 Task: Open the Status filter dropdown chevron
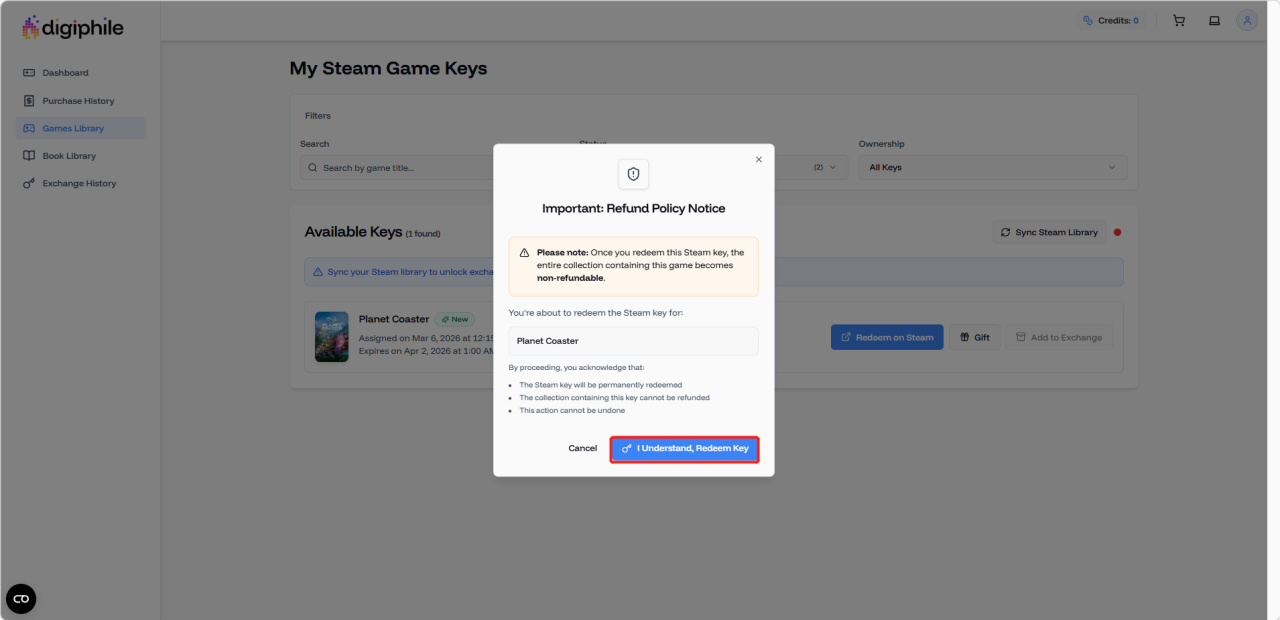point(832,167)
